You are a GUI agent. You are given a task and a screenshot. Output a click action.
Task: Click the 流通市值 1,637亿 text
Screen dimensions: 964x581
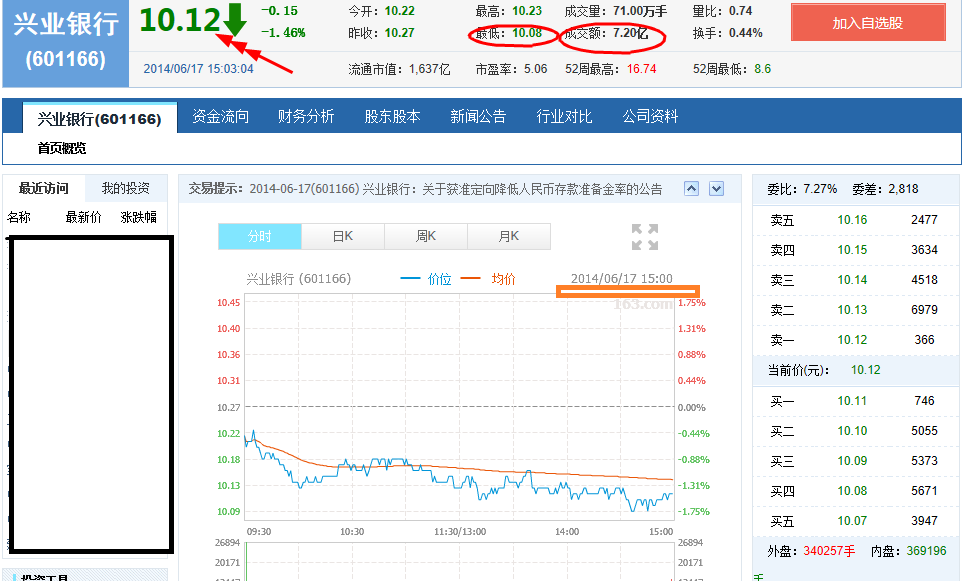(399, 69)
